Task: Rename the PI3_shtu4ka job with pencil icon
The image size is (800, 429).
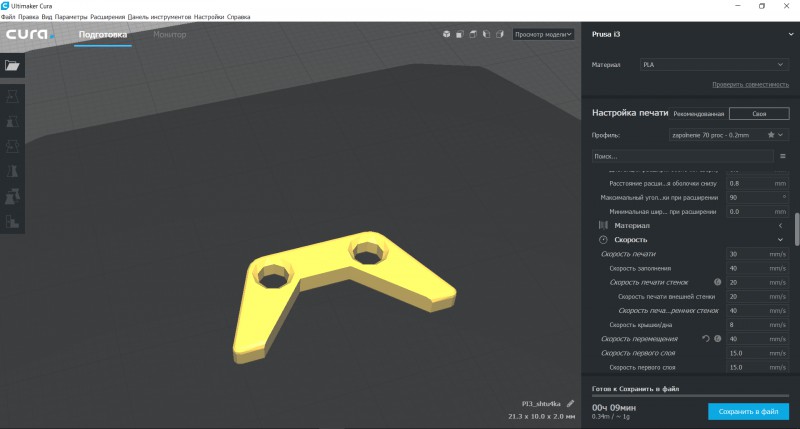Action: (x=570, y=403)
